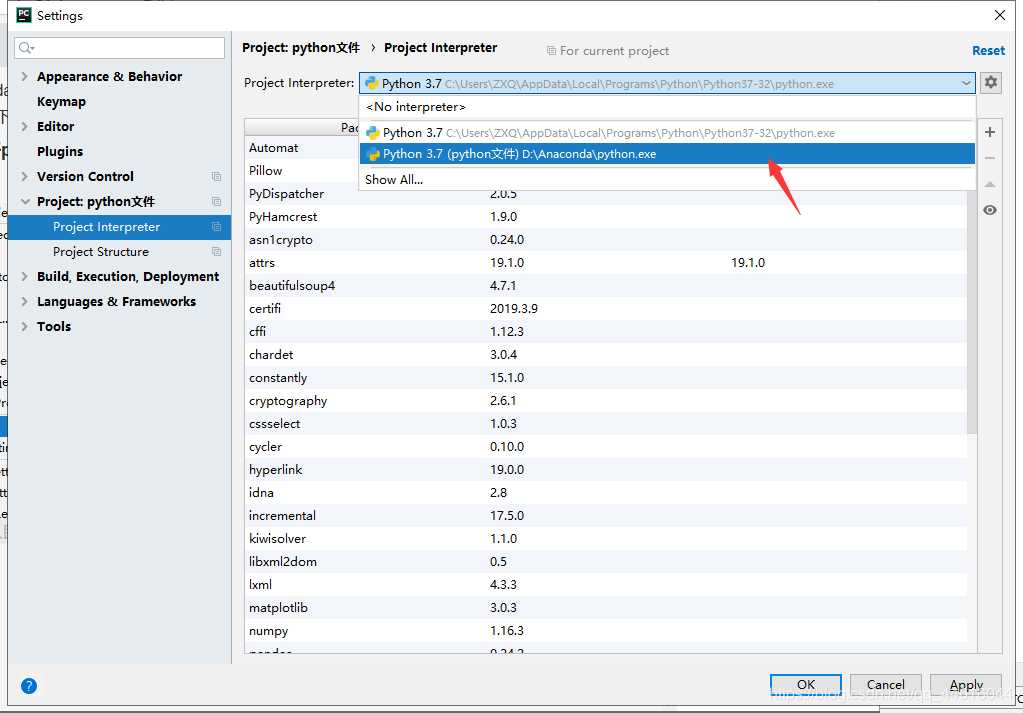Expand Appearance & Behavior section
This screenshot has height=713, width=1023.
[24, 76]
